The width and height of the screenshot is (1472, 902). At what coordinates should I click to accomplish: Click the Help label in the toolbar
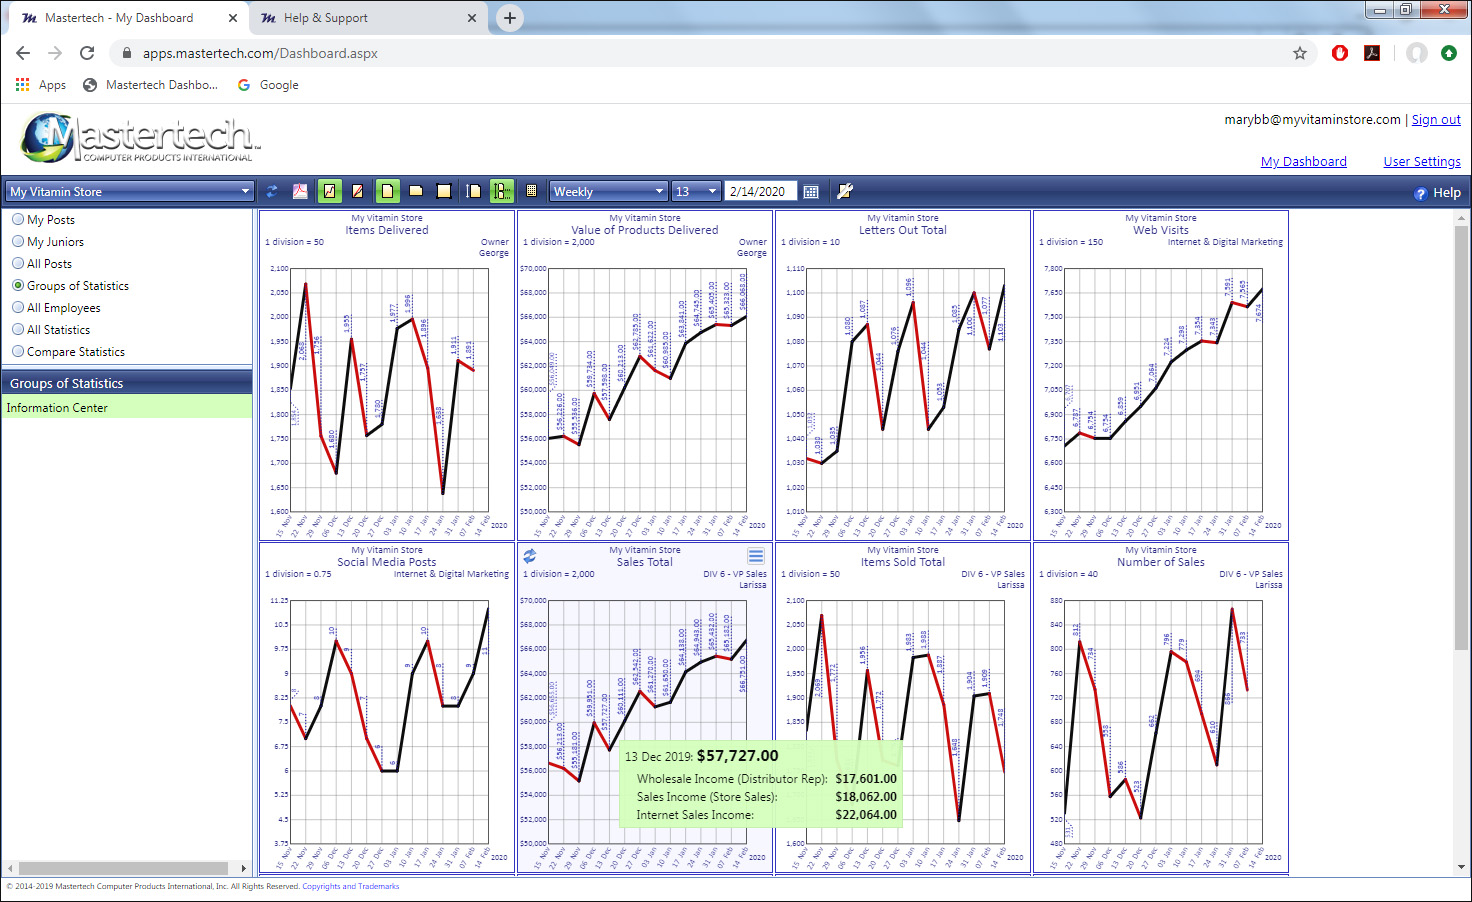1447,193
